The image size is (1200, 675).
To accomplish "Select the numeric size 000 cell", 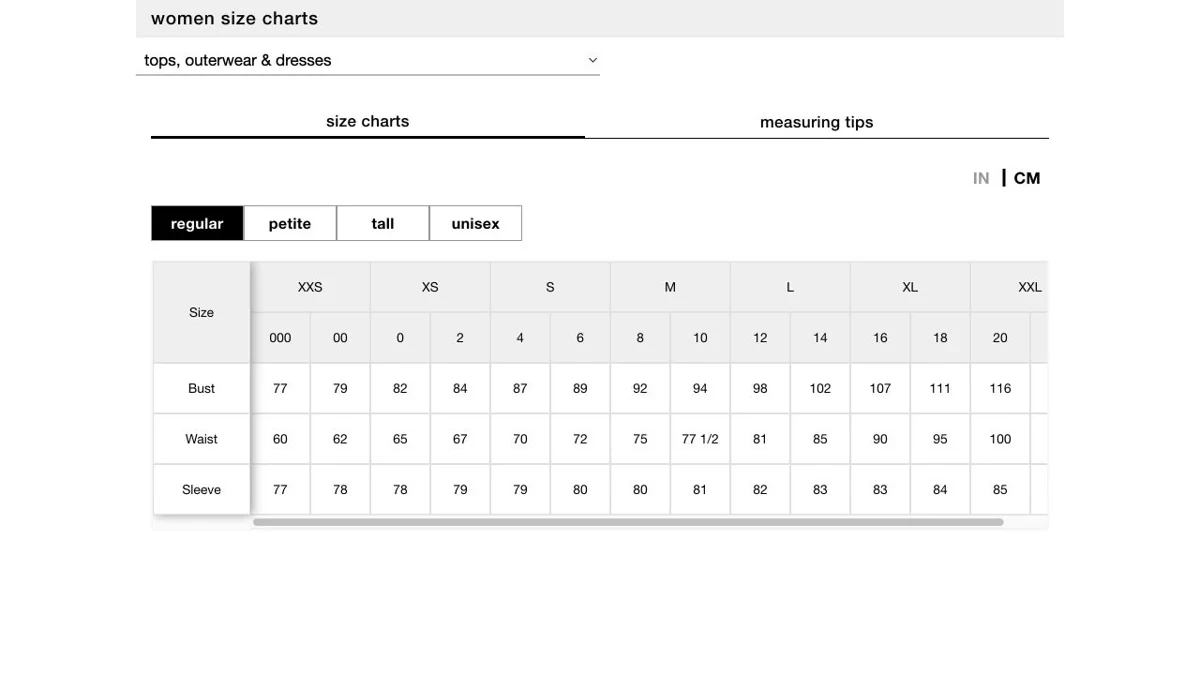I will (x=280, y=338).
